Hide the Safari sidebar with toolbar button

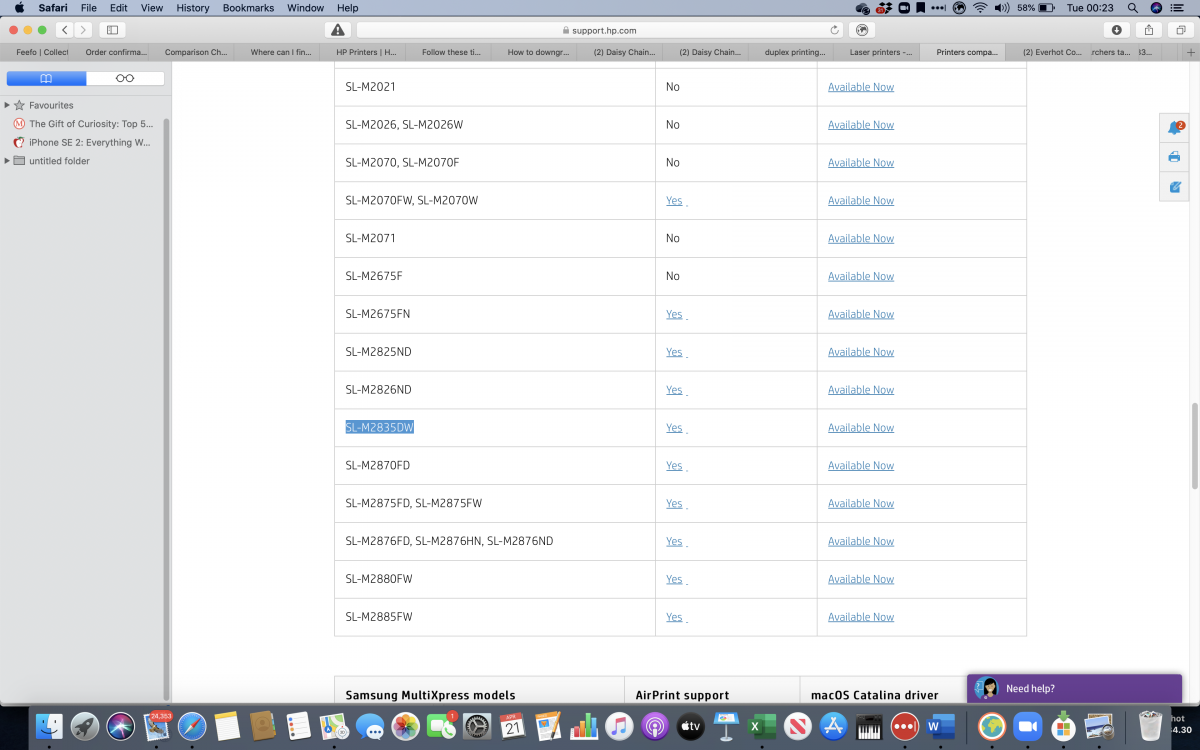(112, 30)
